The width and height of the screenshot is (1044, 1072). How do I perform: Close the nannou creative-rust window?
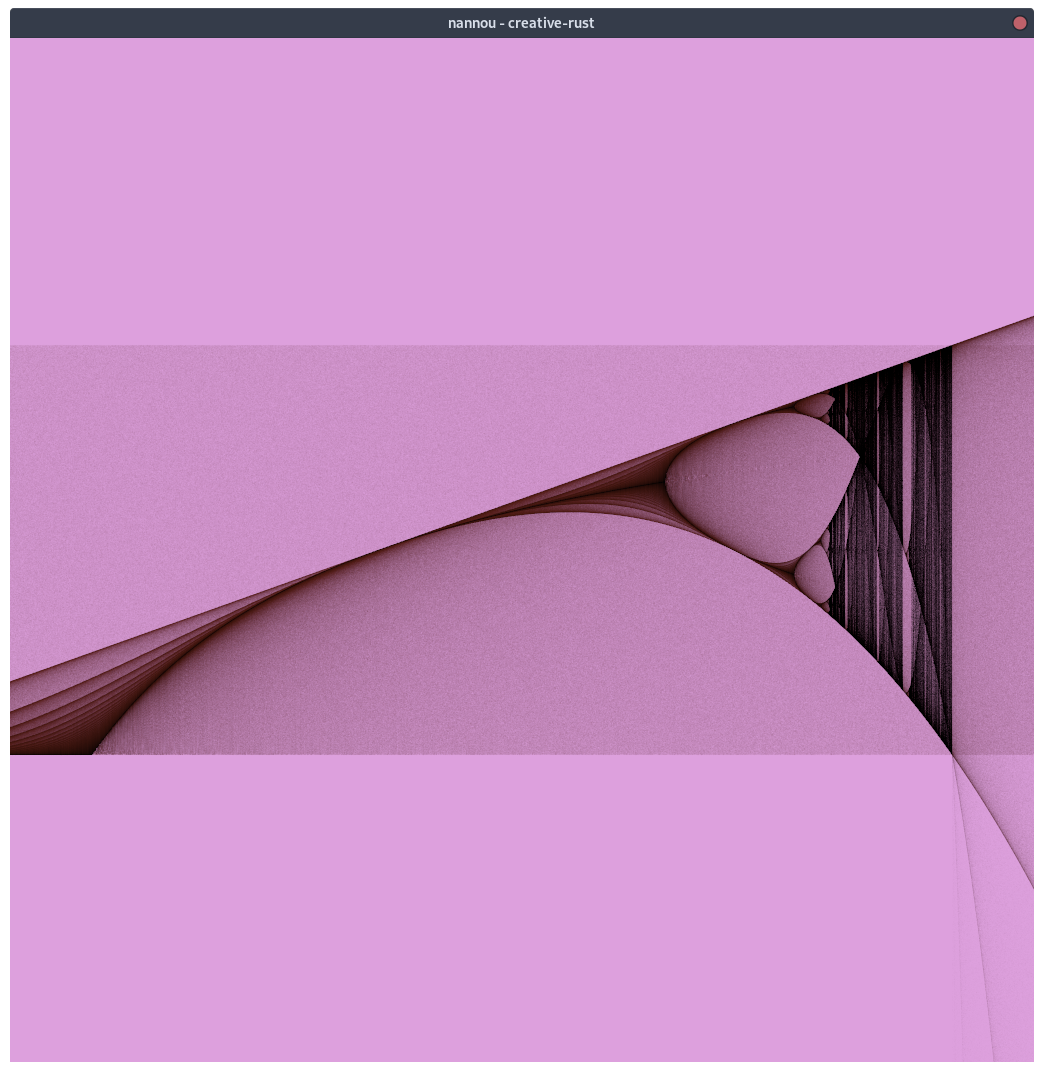coord(1020,23)
